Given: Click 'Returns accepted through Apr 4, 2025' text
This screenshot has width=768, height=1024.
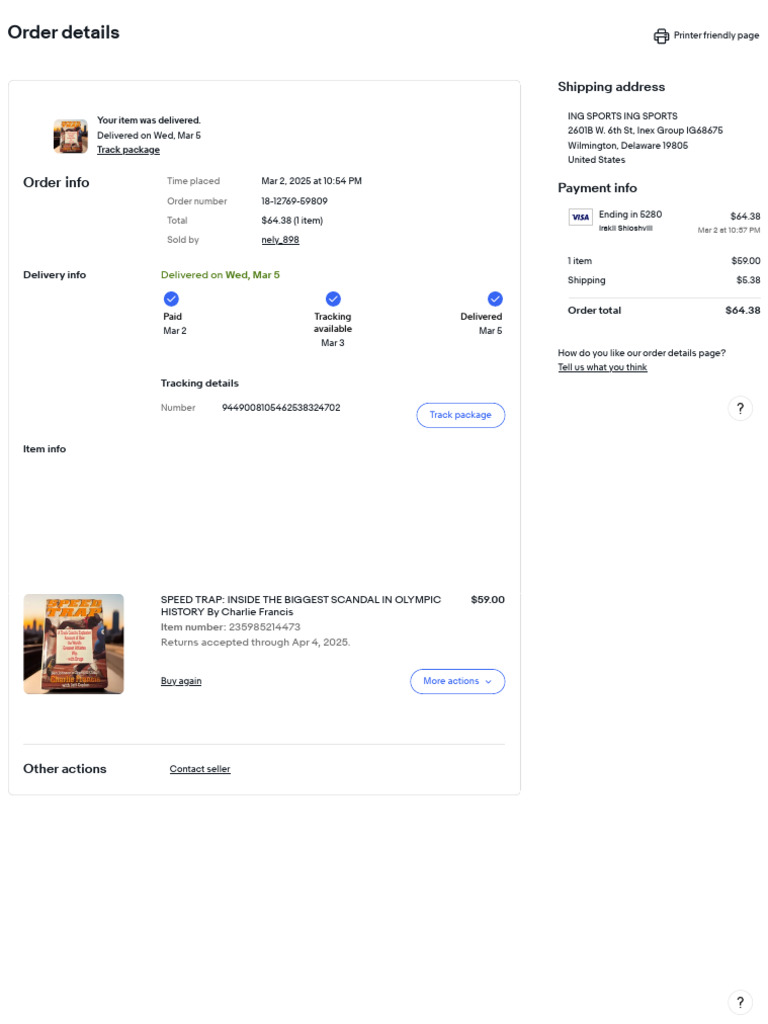Looking at the screenshot, I should [255, 643].
